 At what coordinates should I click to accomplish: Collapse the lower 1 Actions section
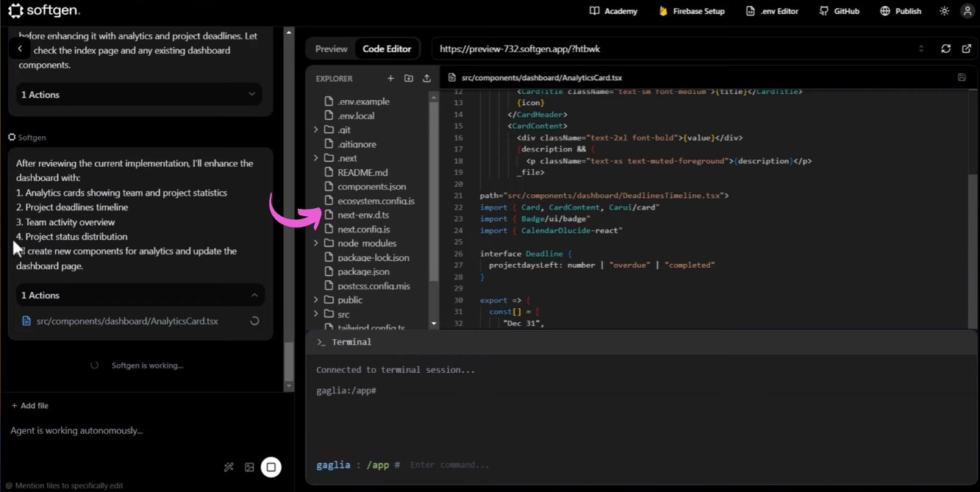pos(254,295)
